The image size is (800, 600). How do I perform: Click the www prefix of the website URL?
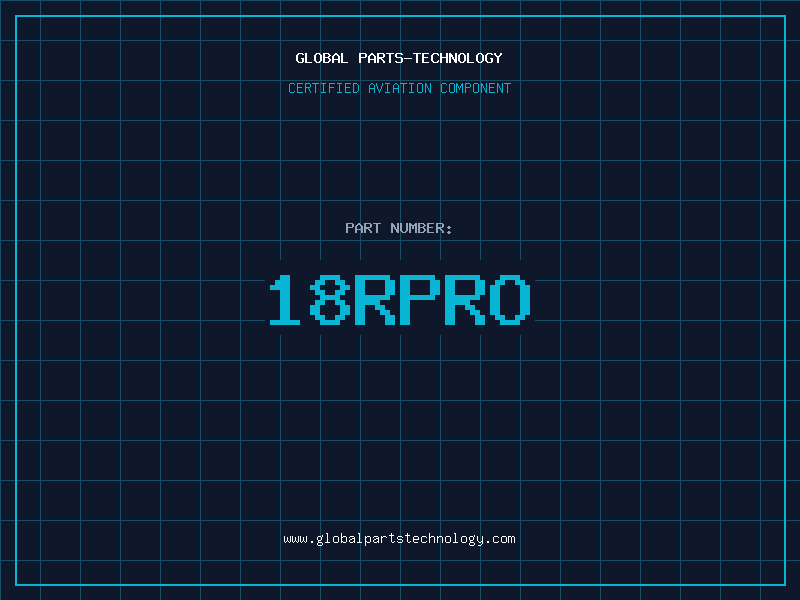click(x=295, y=539)
